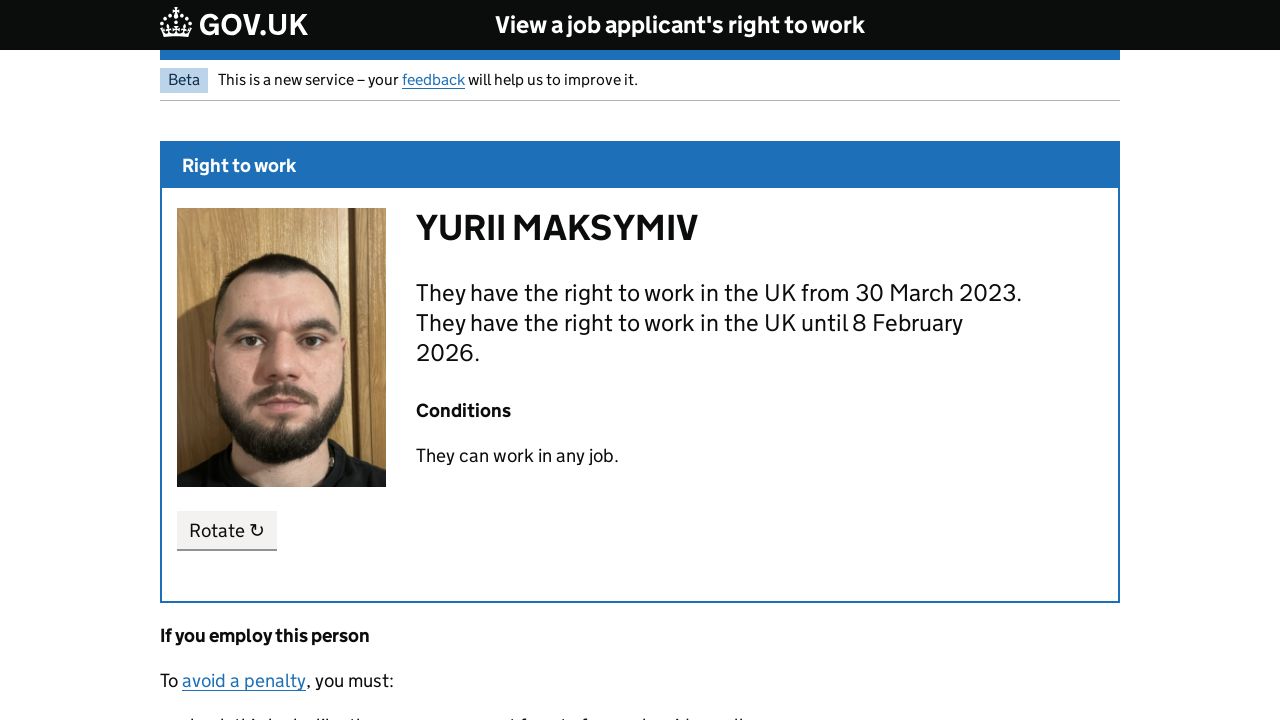The height and width of the screenshot is (720, 1280).
Task: Click the 'you must:' text
Action: [x=354, y=681]
